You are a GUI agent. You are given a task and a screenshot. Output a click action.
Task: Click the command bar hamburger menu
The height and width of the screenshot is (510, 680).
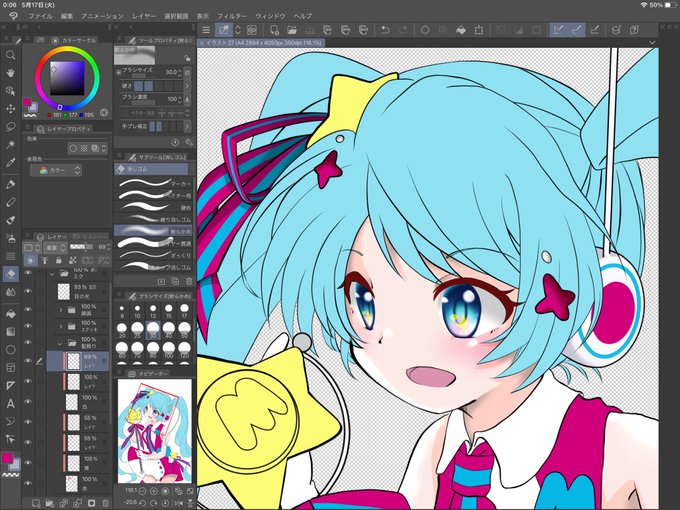tap(206, 30)
